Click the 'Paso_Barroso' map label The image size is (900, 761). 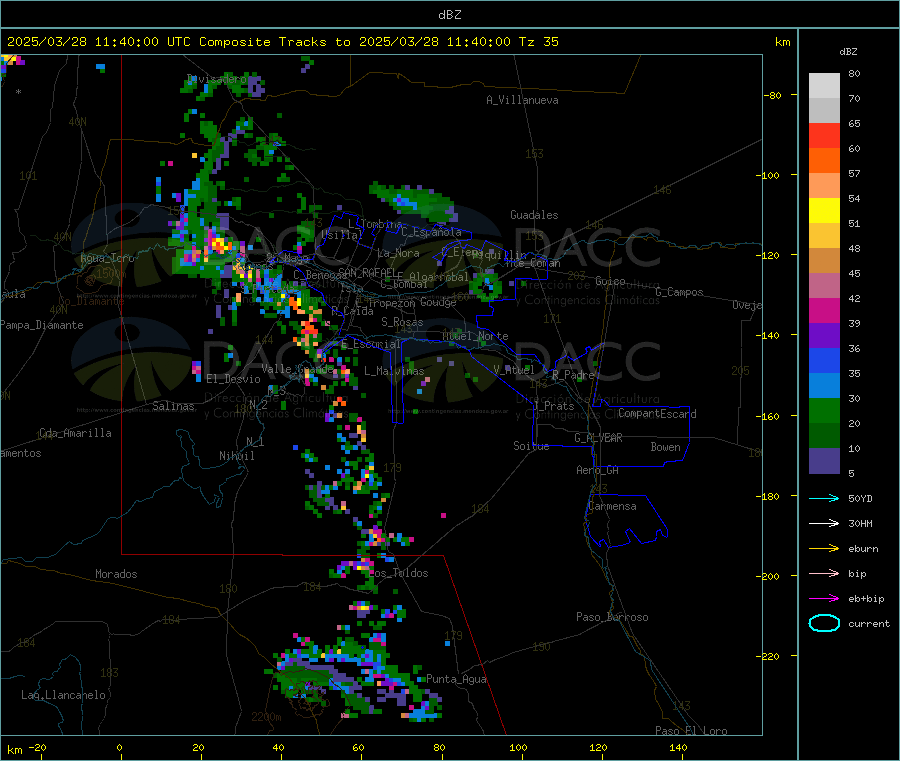612,617
